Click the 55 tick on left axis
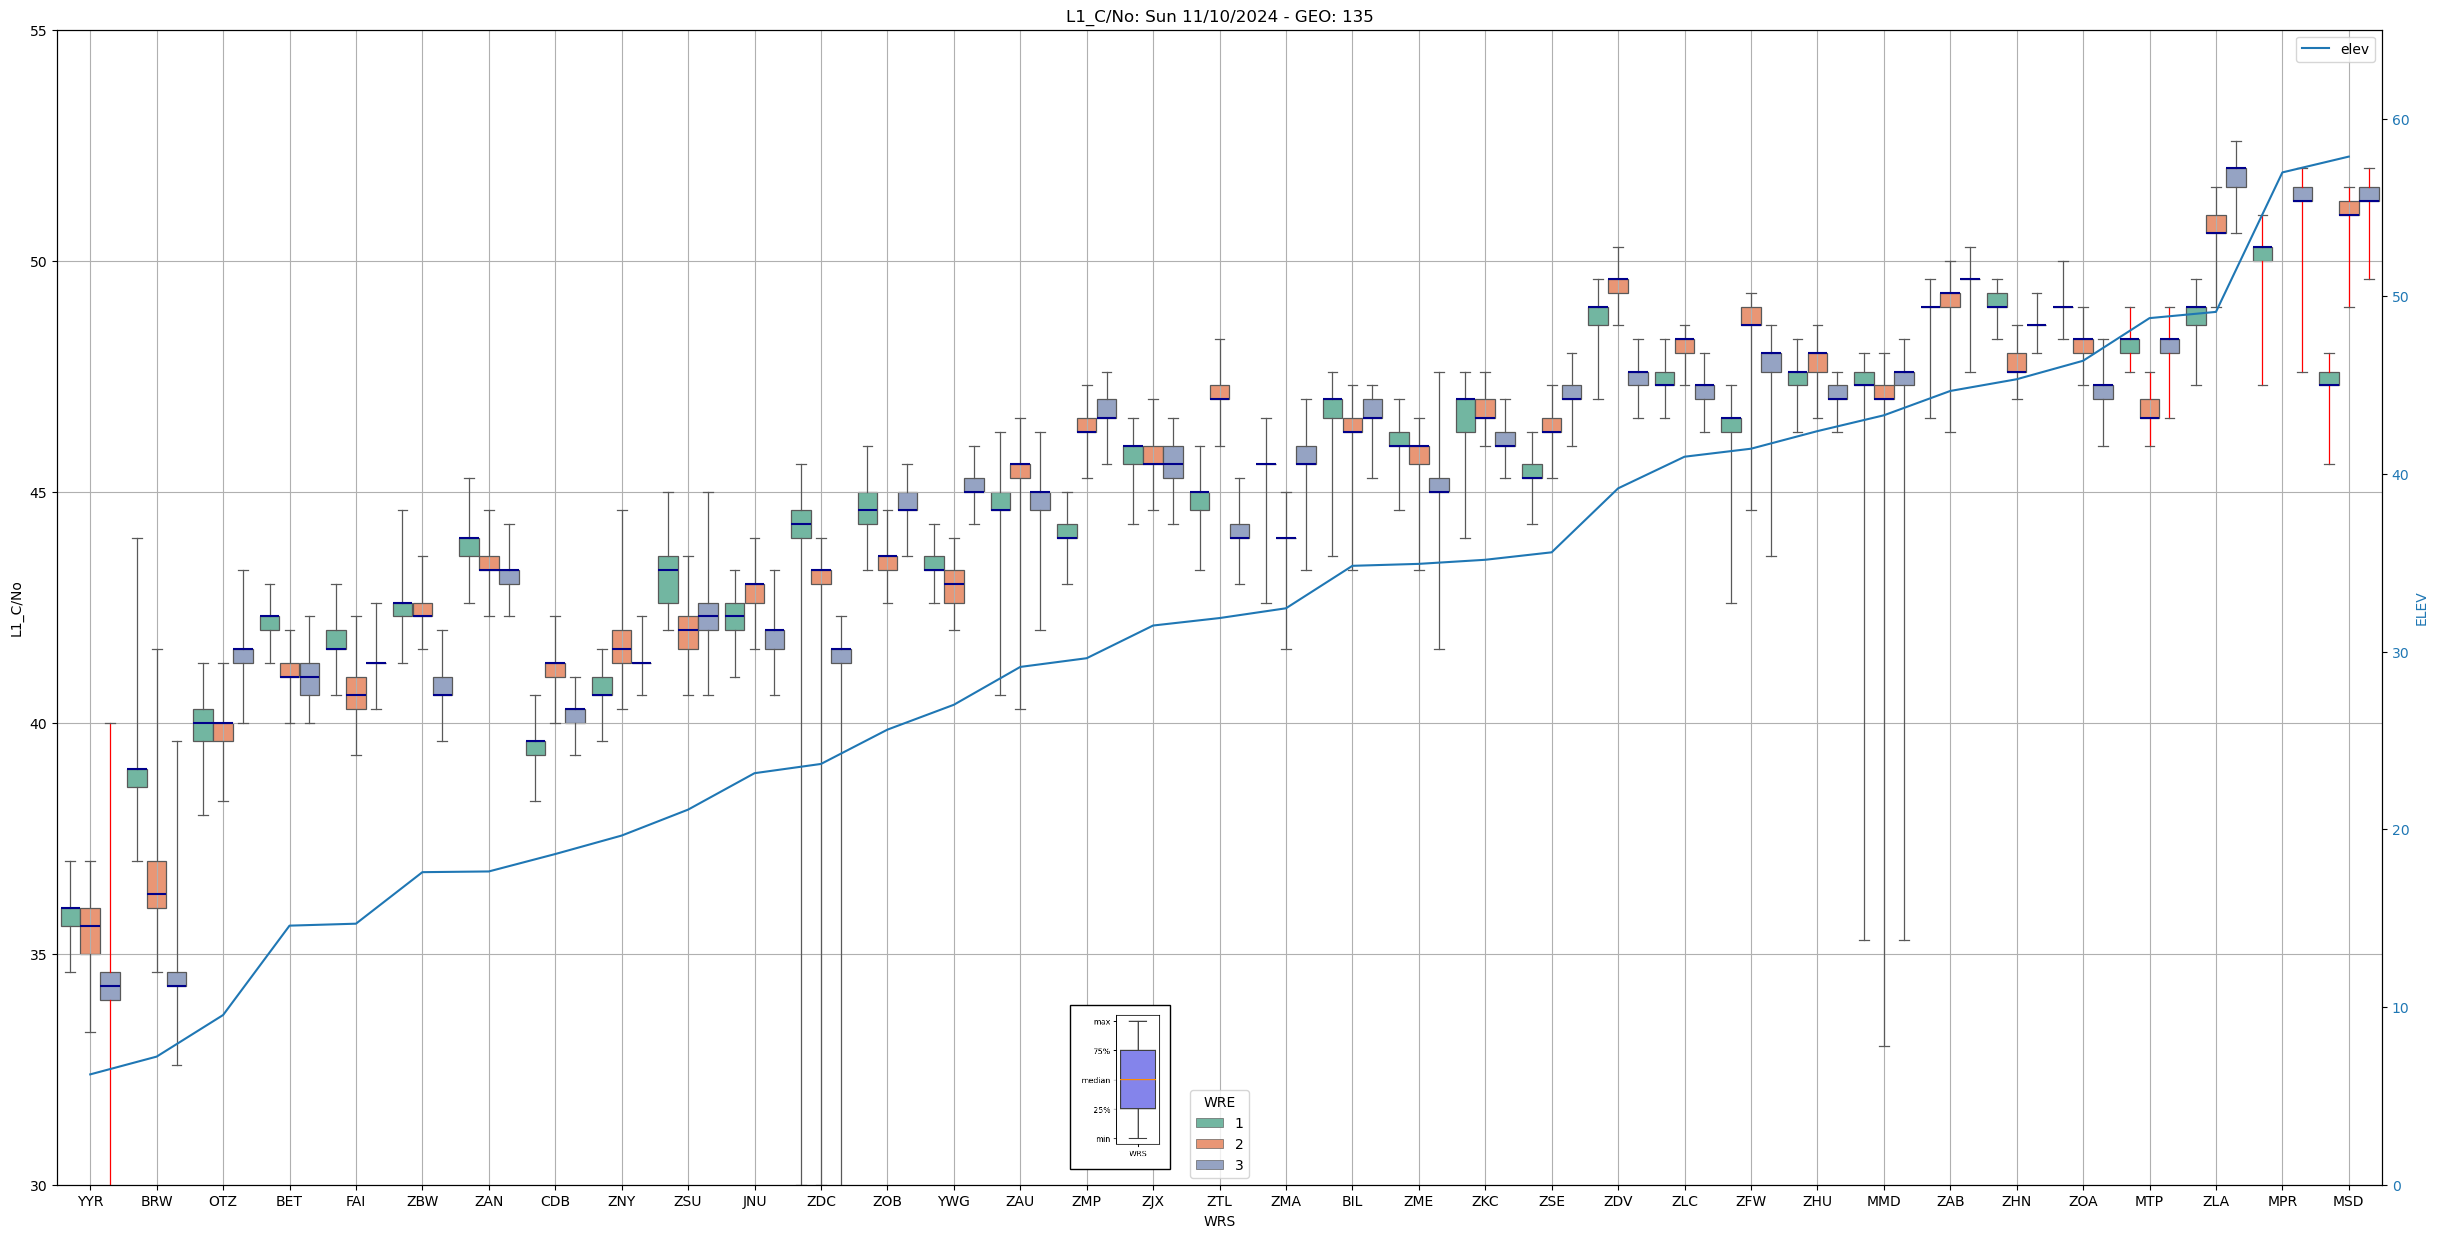The image size is (2439, 1238). pyautogui.click(x=39, y=31)
